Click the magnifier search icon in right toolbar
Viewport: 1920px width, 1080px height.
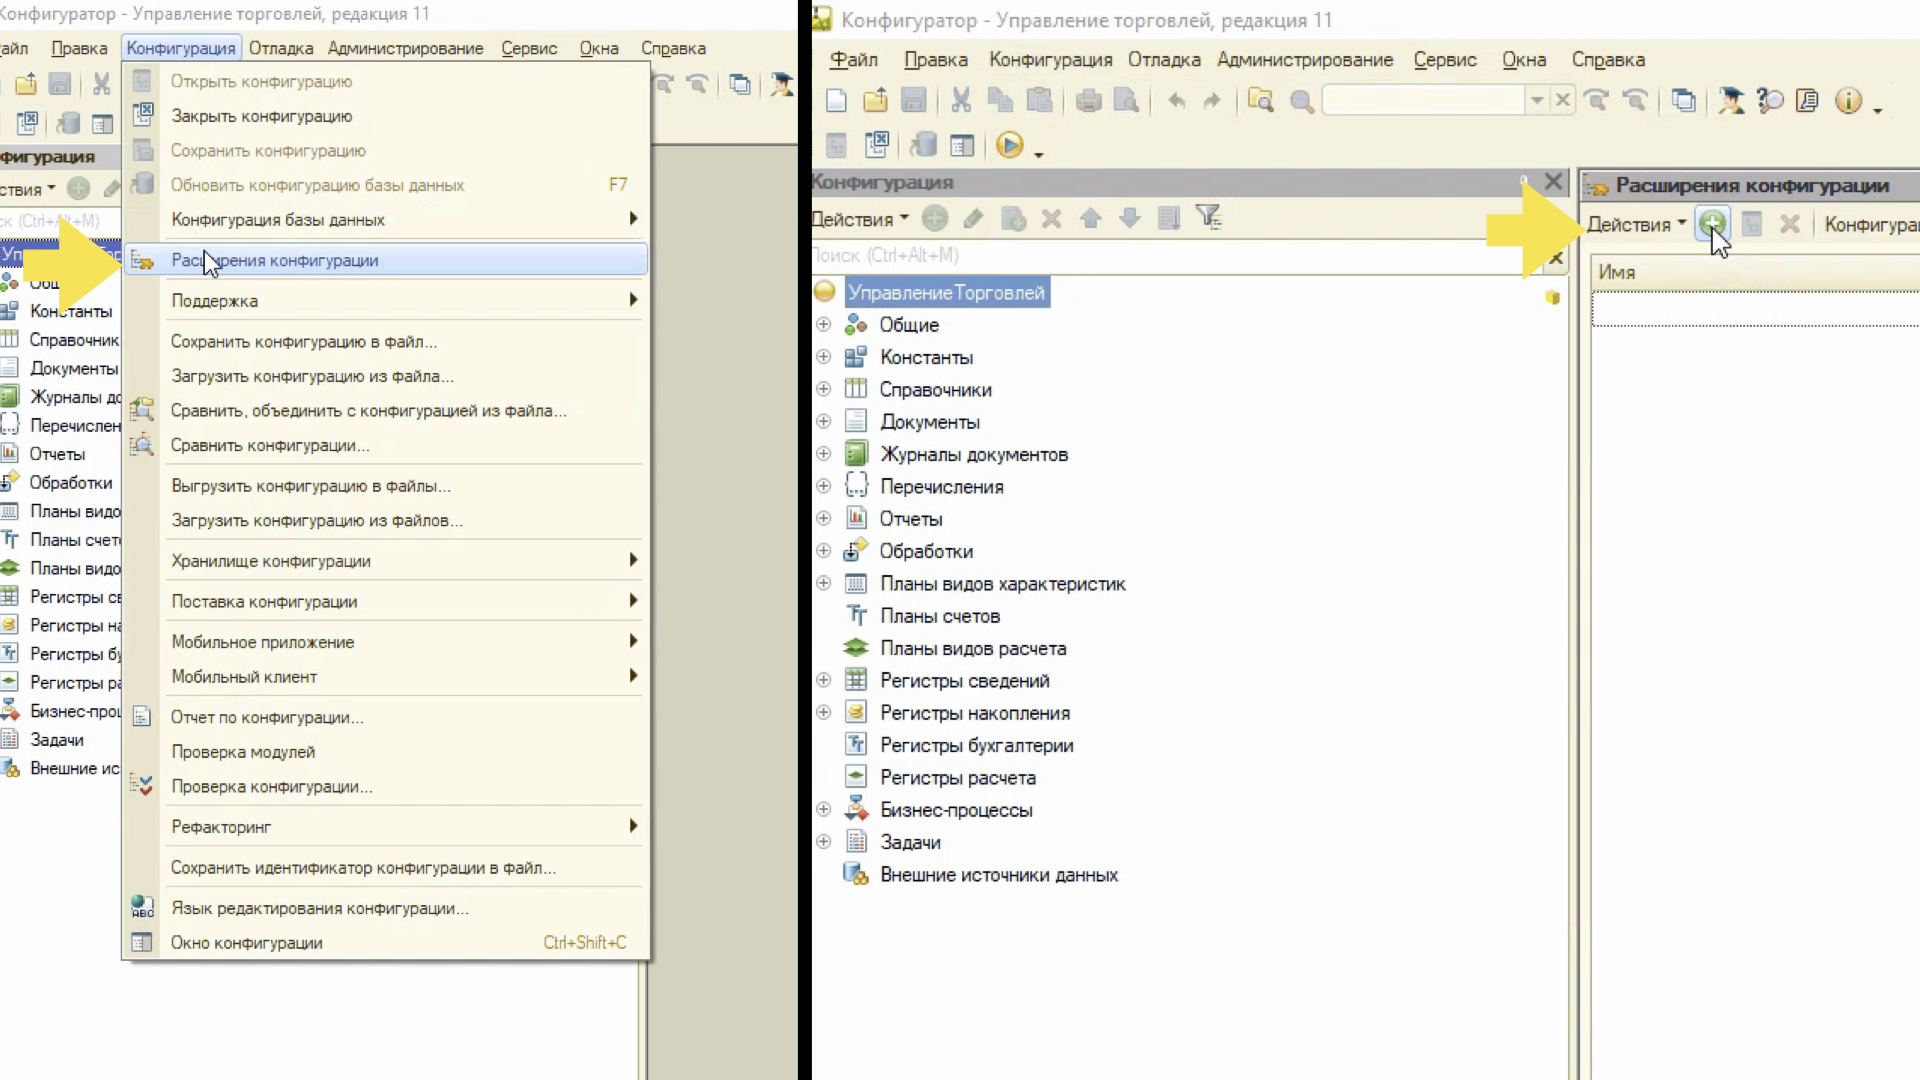(x=1301, y=101)
